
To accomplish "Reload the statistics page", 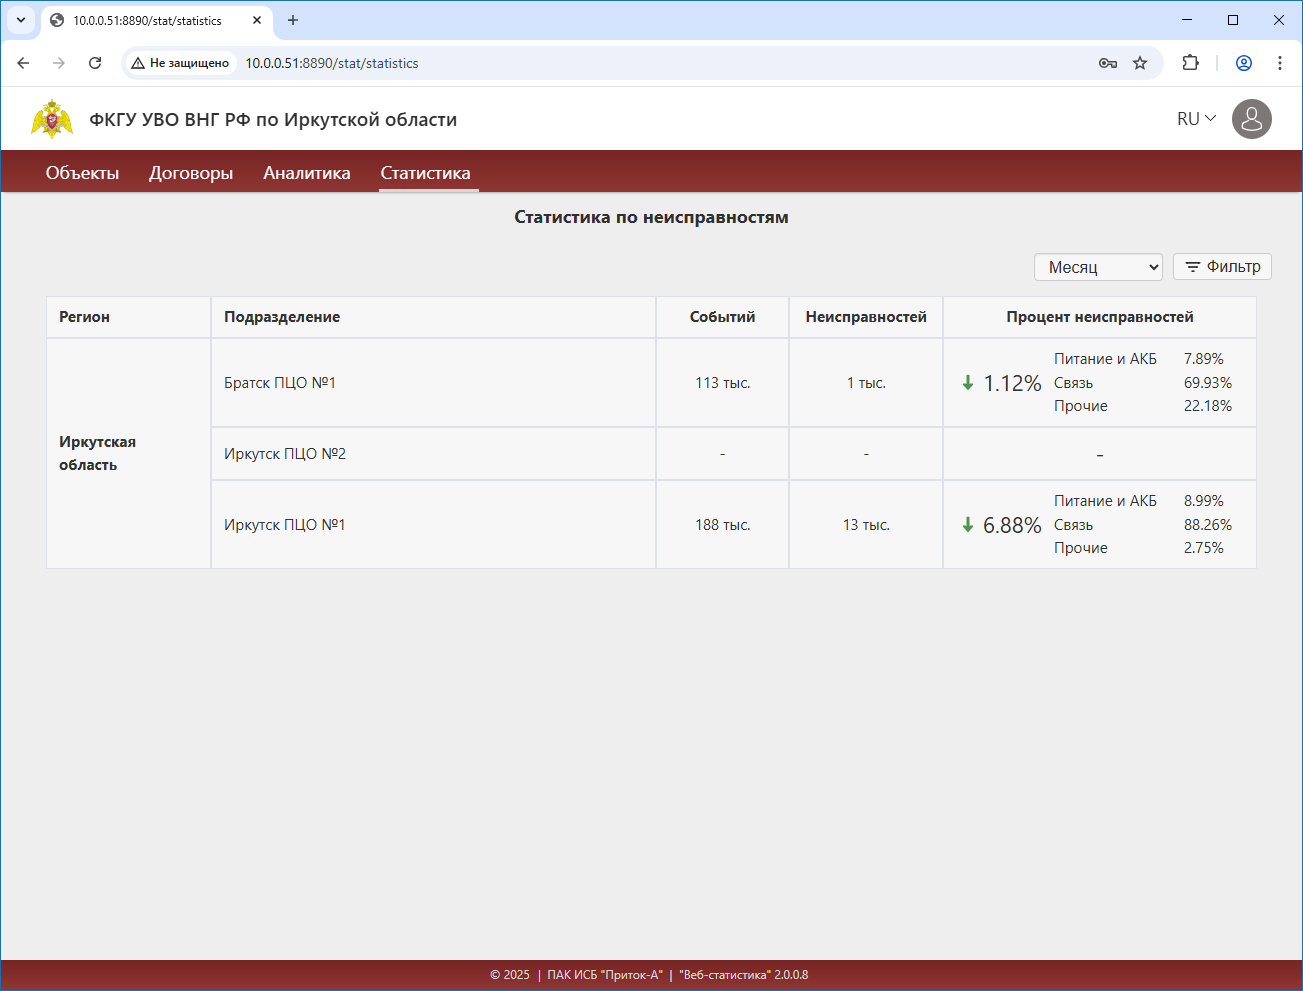I will coord(95,63).
